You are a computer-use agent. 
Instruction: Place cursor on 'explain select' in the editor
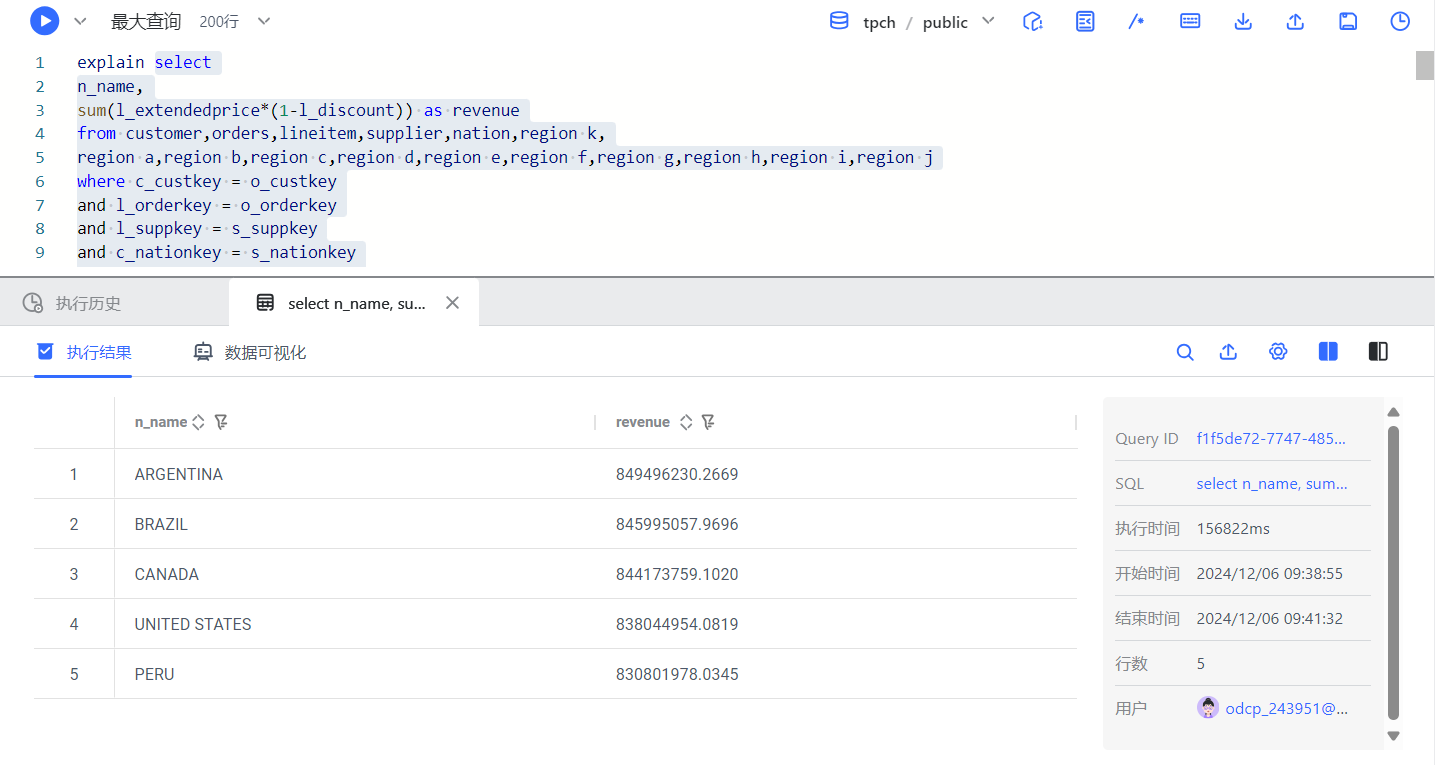click(x=144, y=62)
